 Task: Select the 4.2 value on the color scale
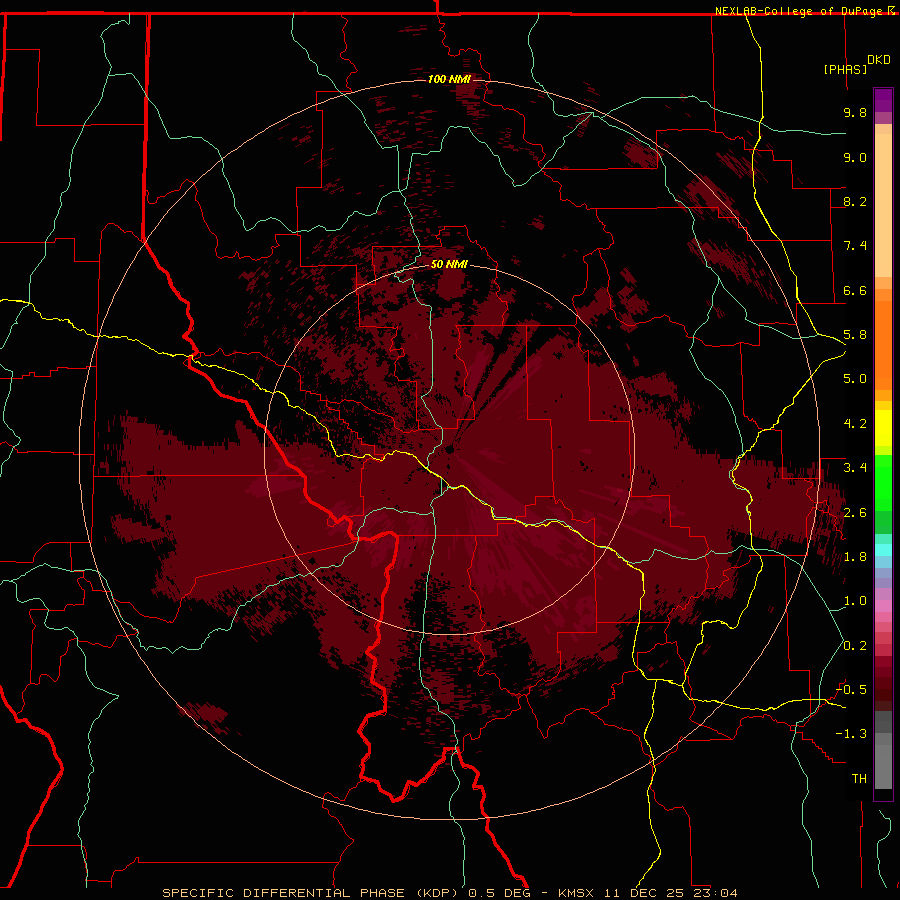(x=855, y=424)
